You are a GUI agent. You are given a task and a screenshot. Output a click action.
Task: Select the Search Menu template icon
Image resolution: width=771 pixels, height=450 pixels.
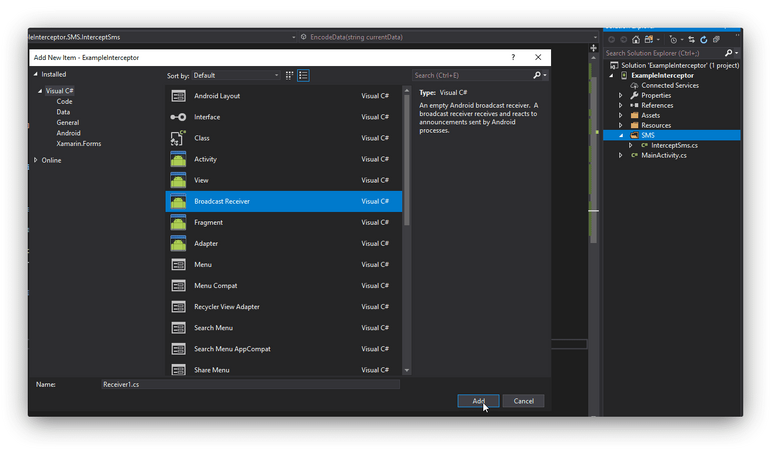coord(178,328)
